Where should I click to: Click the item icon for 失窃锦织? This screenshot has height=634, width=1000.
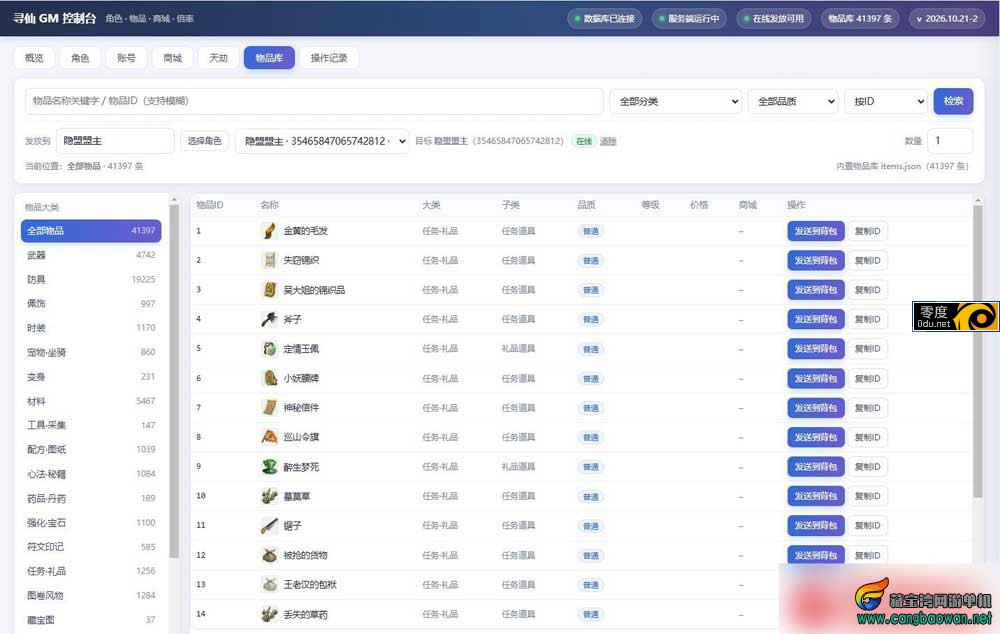[x=269, y=260]
